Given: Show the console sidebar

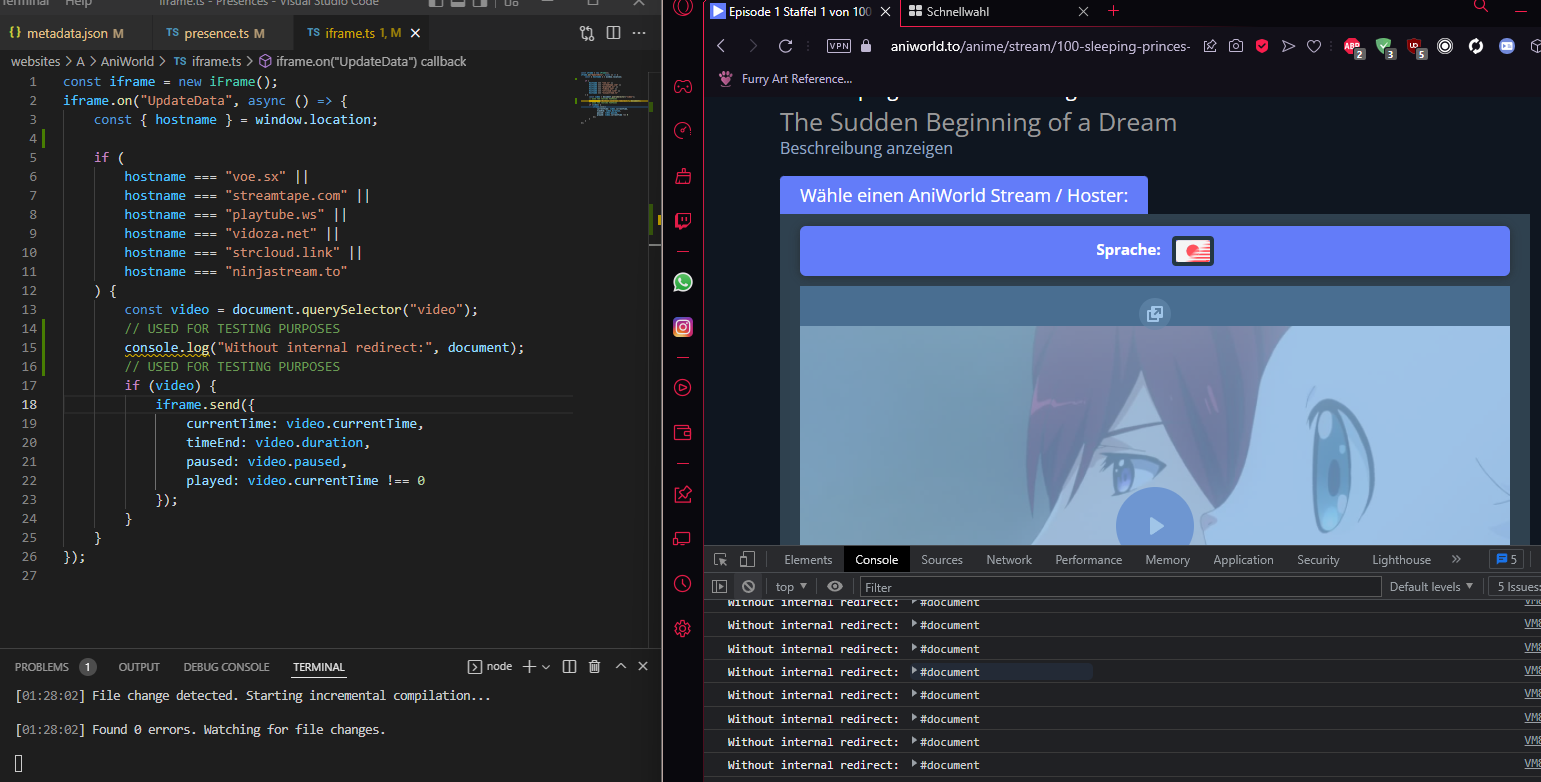Looking at the screenshot, I should point(719,587).
